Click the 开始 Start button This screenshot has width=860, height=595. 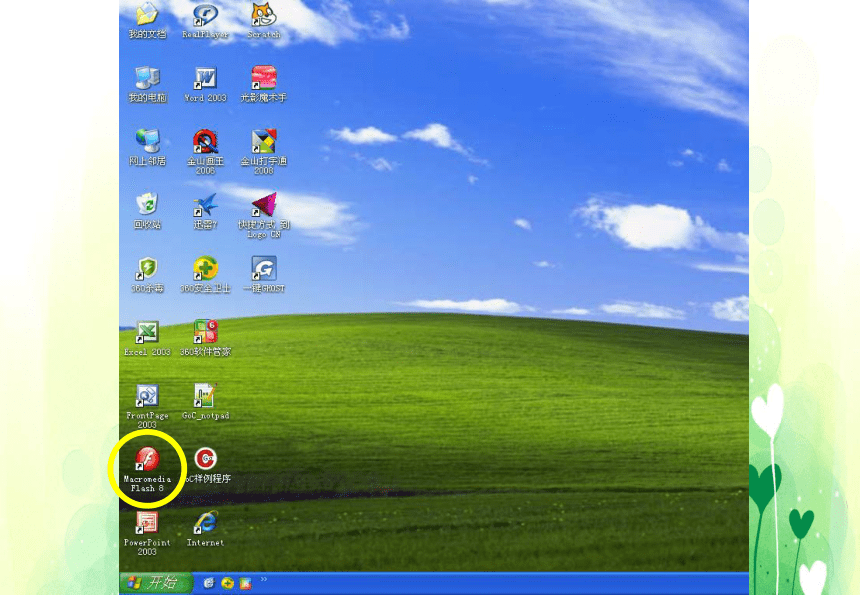click(x=156, y=582)
